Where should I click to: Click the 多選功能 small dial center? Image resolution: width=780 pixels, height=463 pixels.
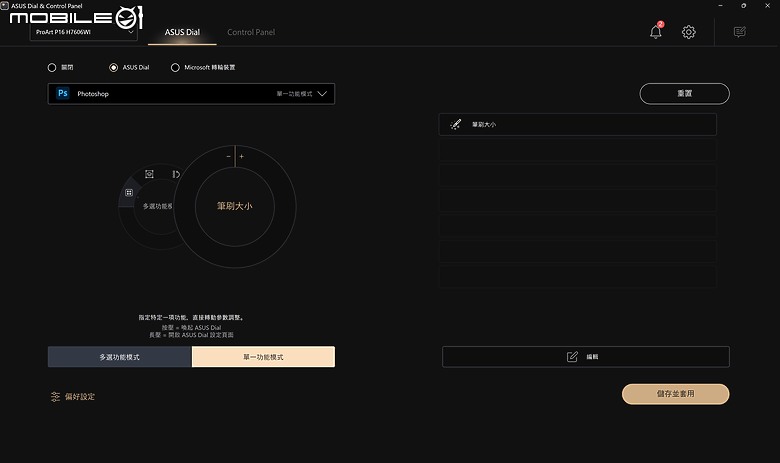coord(157,206)
